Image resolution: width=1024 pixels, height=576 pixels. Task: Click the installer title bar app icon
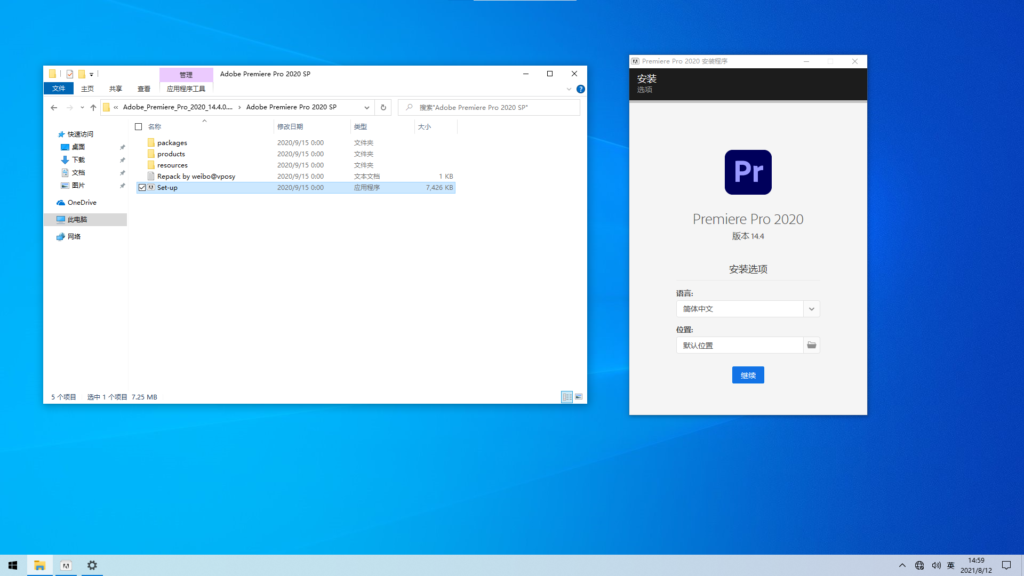point(635,61)
